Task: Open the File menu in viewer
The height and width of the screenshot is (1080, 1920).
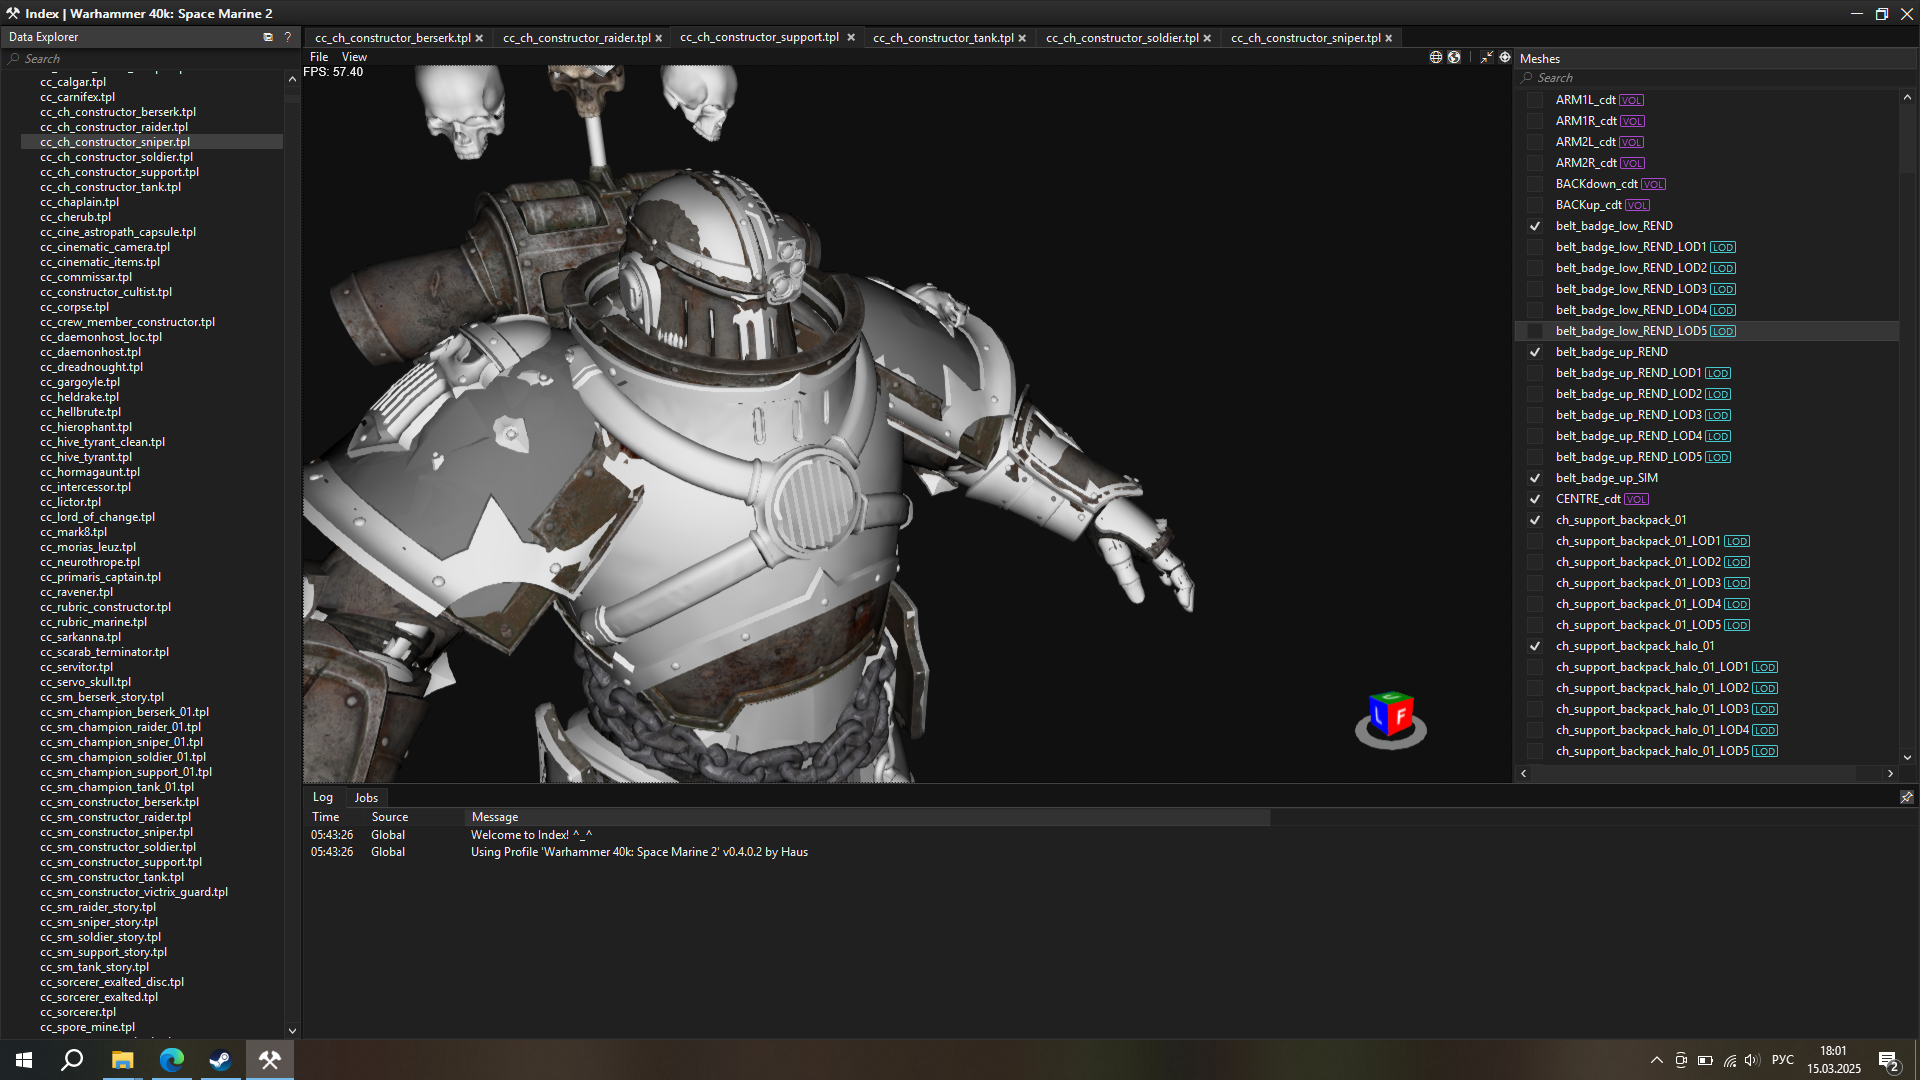Action: click(319, 57)
